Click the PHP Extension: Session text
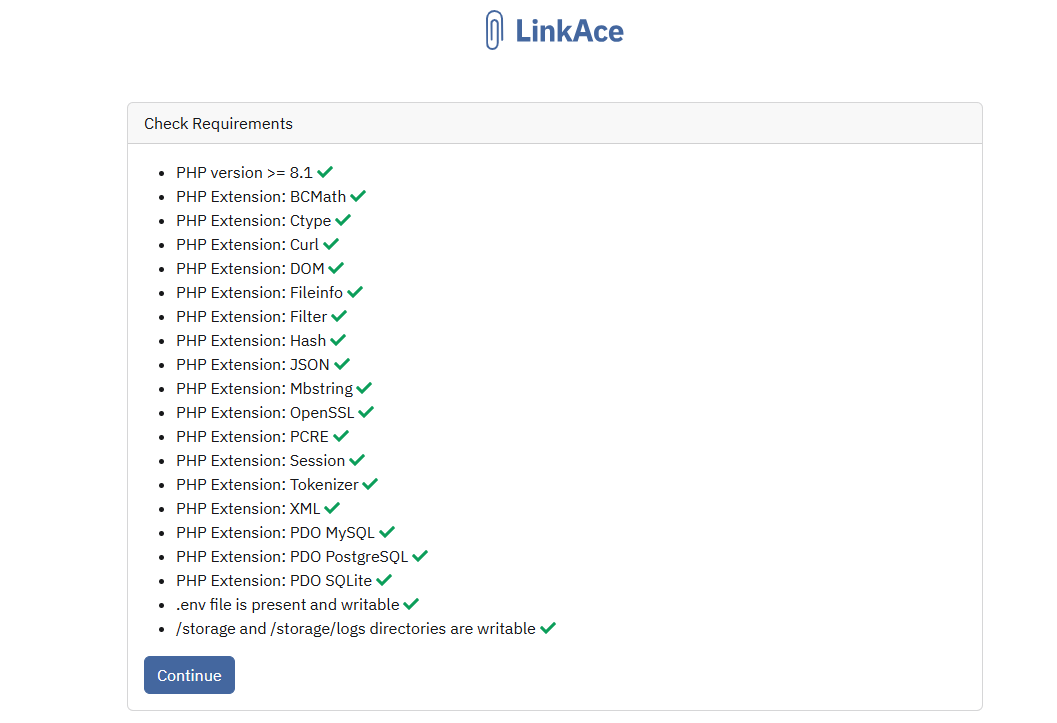Screen dimensions: 1057x723 [x=260, y=460]
